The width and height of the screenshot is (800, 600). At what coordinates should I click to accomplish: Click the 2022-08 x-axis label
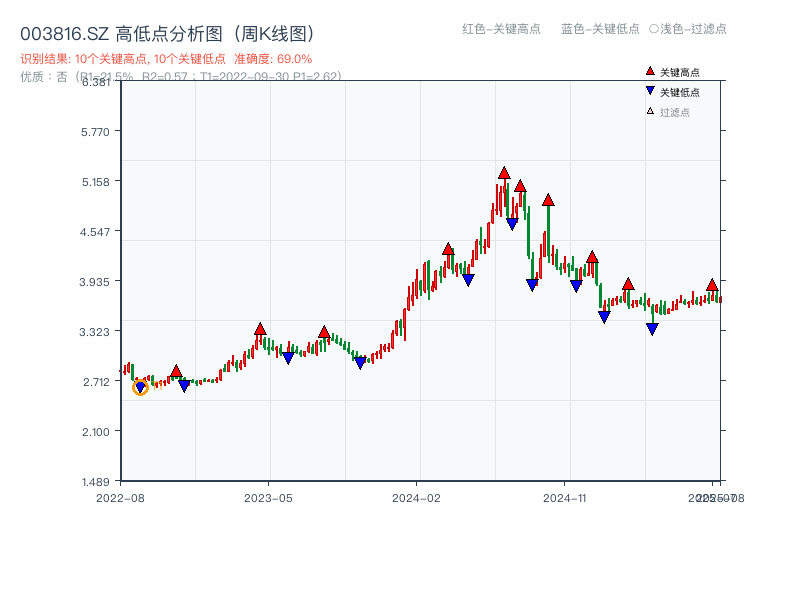coord(120,498)
